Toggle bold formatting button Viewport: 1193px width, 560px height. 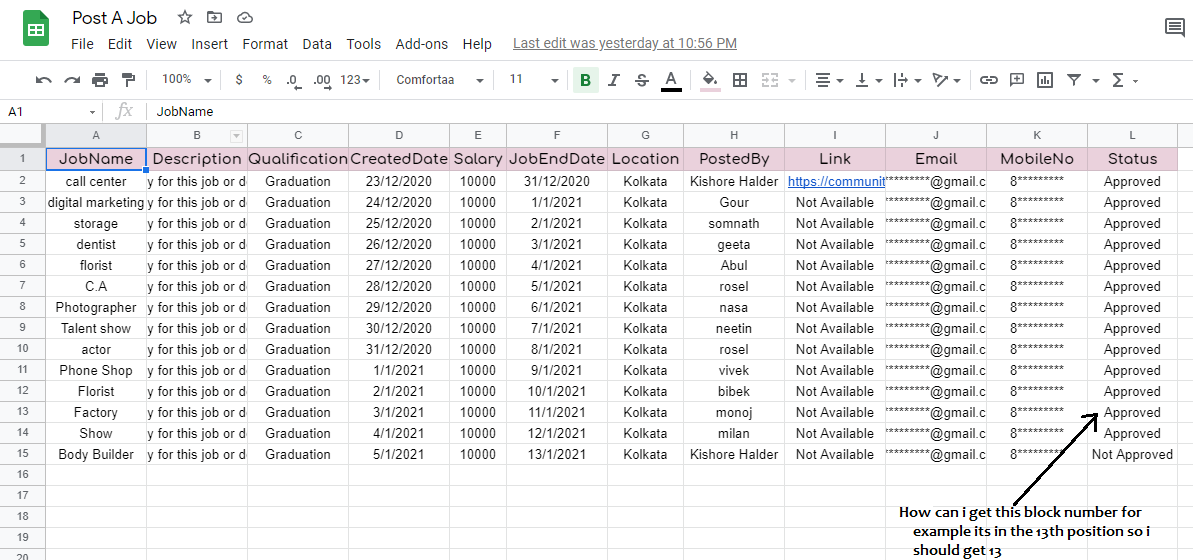pyautogui.click(x=585, y=80)
